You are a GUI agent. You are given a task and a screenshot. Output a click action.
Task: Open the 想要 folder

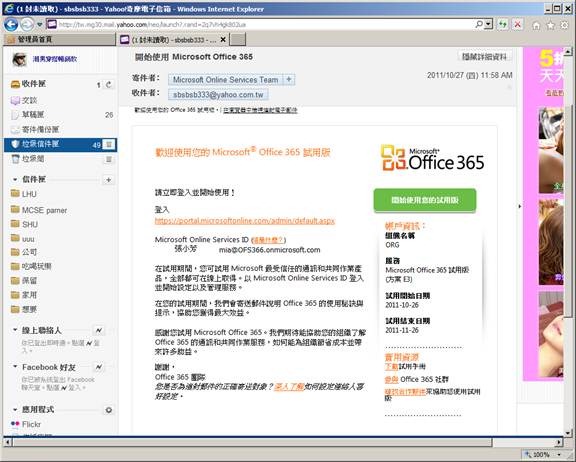click(29, 309)
